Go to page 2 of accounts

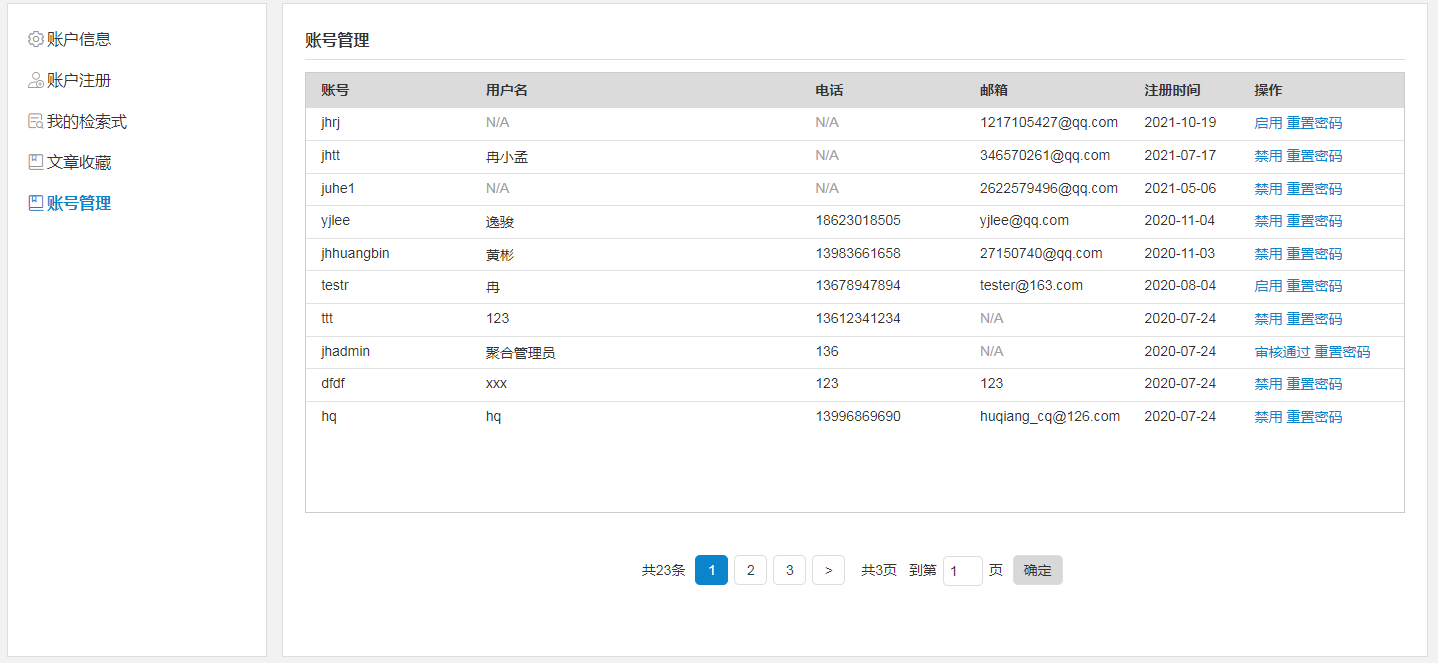[x=750, y=570]
